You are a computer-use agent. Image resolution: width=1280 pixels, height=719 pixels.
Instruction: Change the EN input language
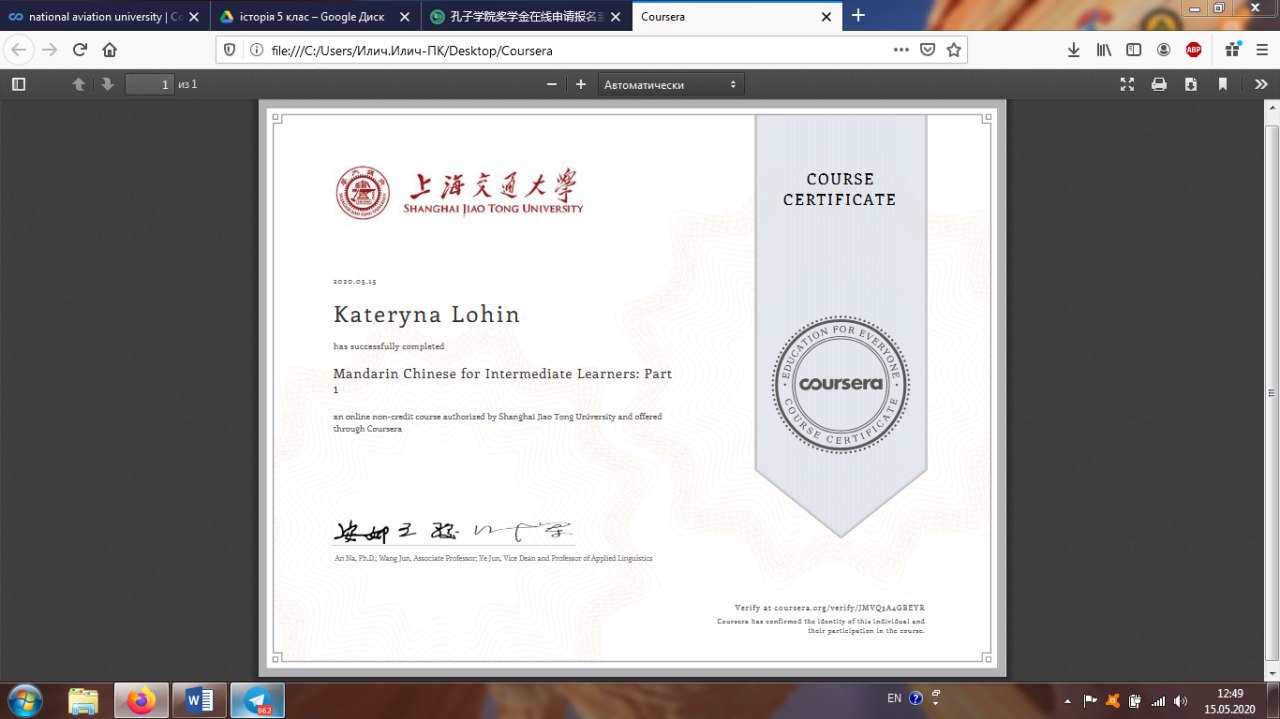point(894,698)
